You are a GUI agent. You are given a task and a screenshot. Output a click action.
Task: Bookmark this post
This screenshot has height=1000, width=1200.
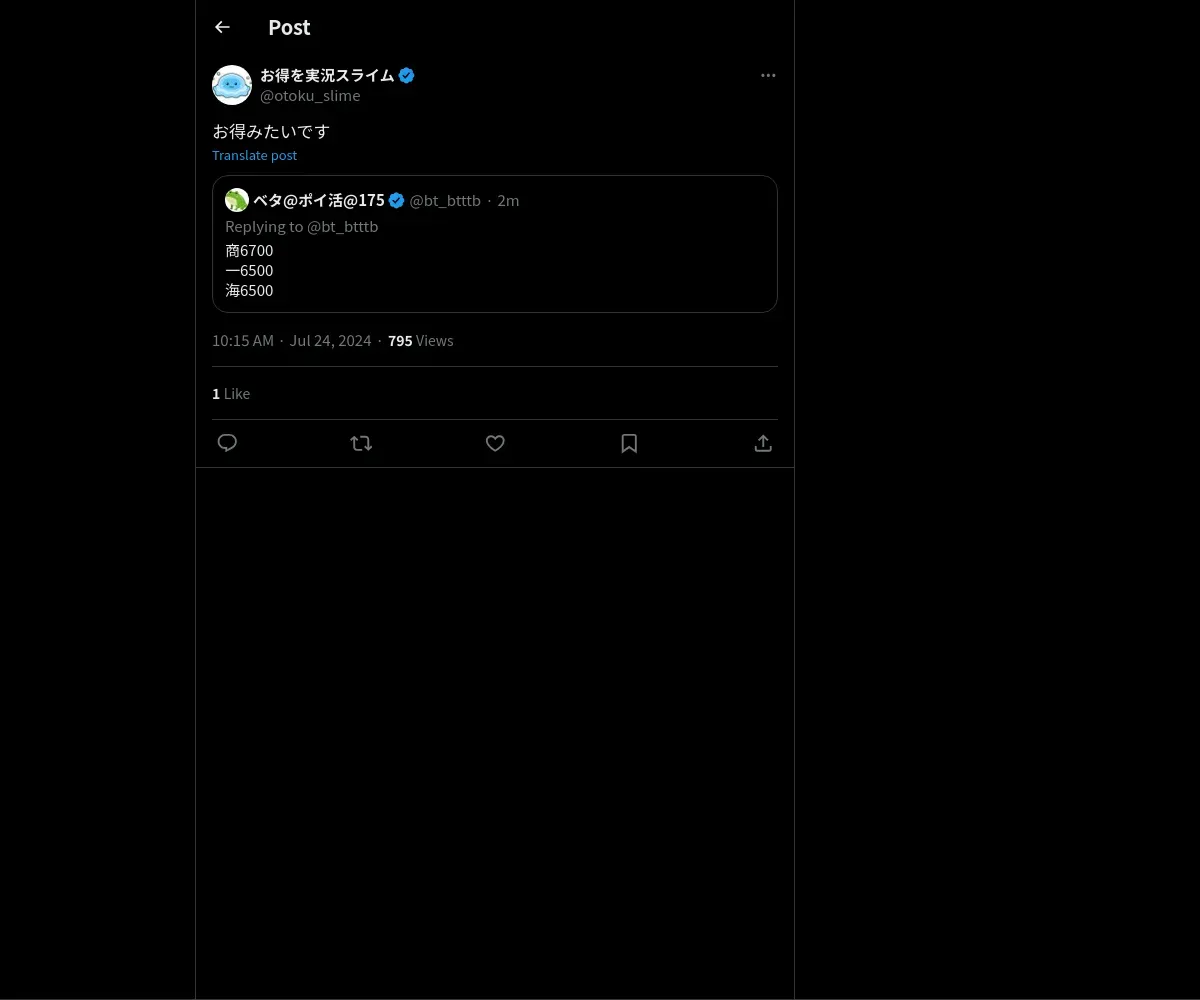(x=629, y=443)
